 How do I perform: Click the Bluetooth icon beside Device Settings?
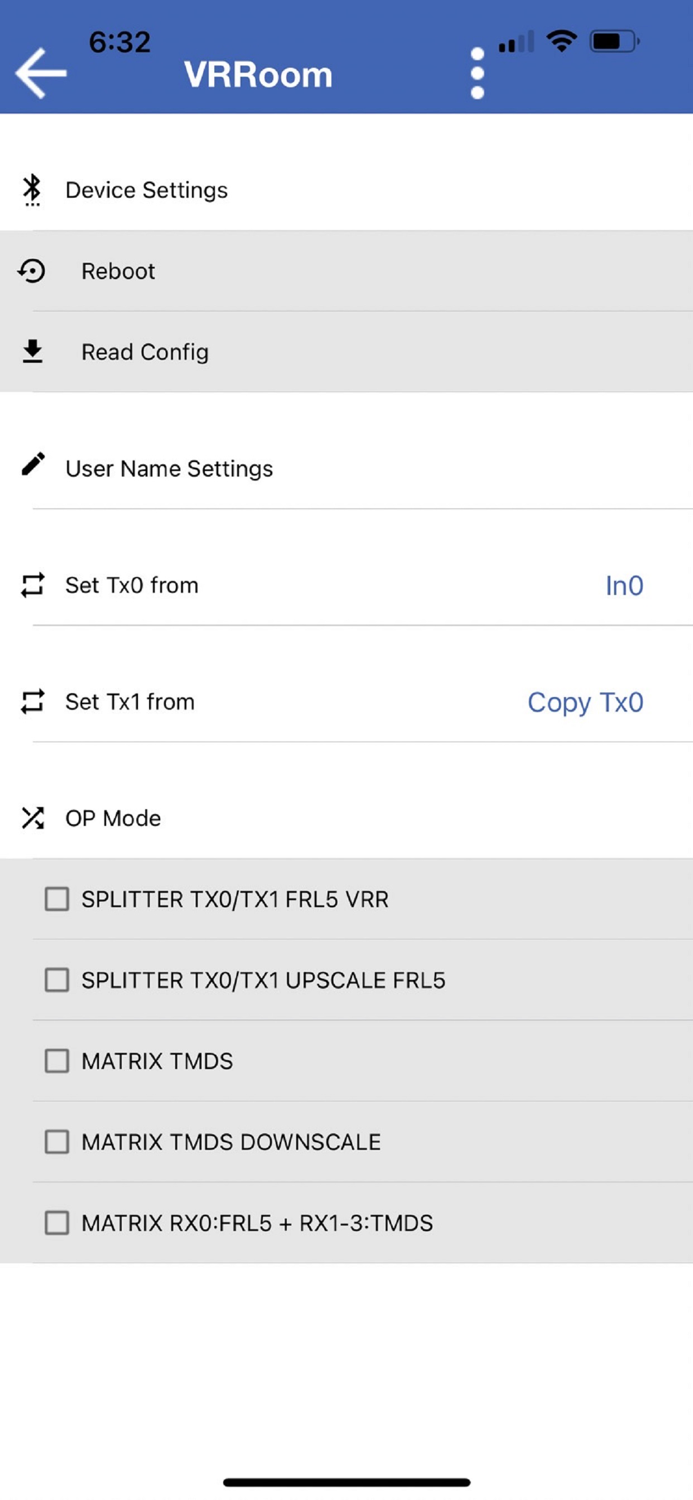point(32,189)
